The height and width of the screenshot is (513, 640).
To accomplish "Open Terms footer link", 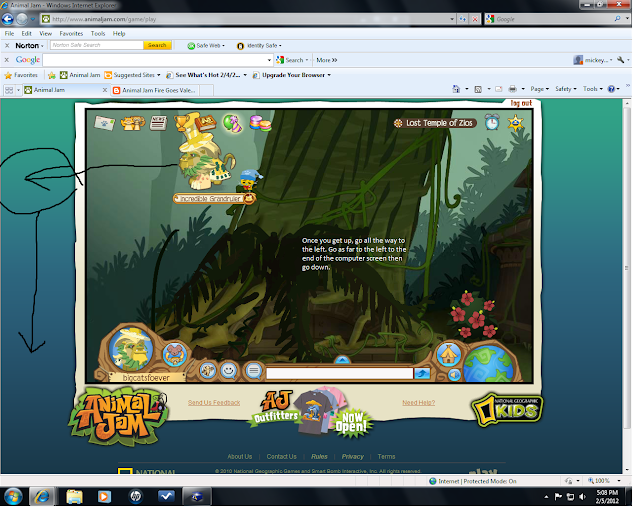I will pyautogui.click(x=386, y=456).
